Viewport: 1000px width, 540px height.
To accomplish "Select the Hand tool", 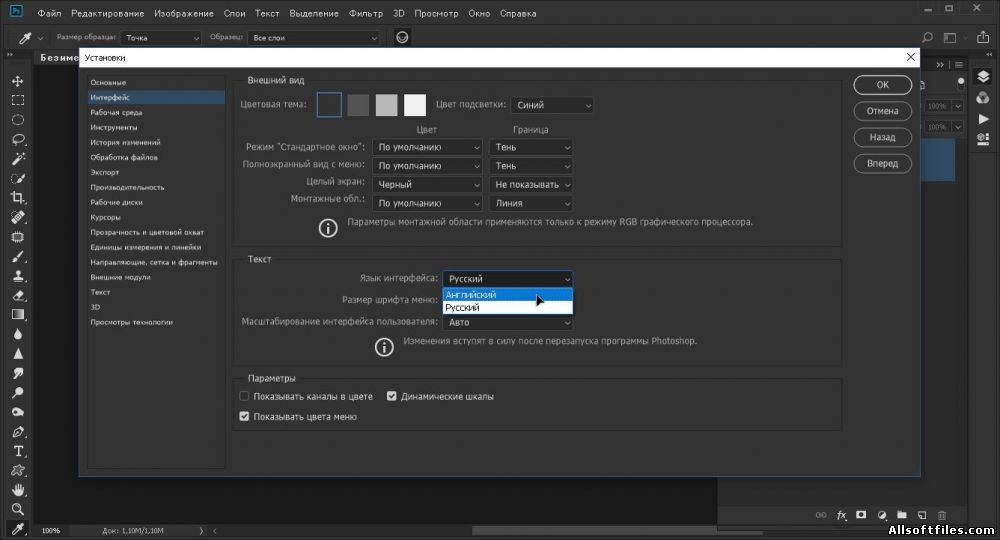I will click(x=18, y=490).
